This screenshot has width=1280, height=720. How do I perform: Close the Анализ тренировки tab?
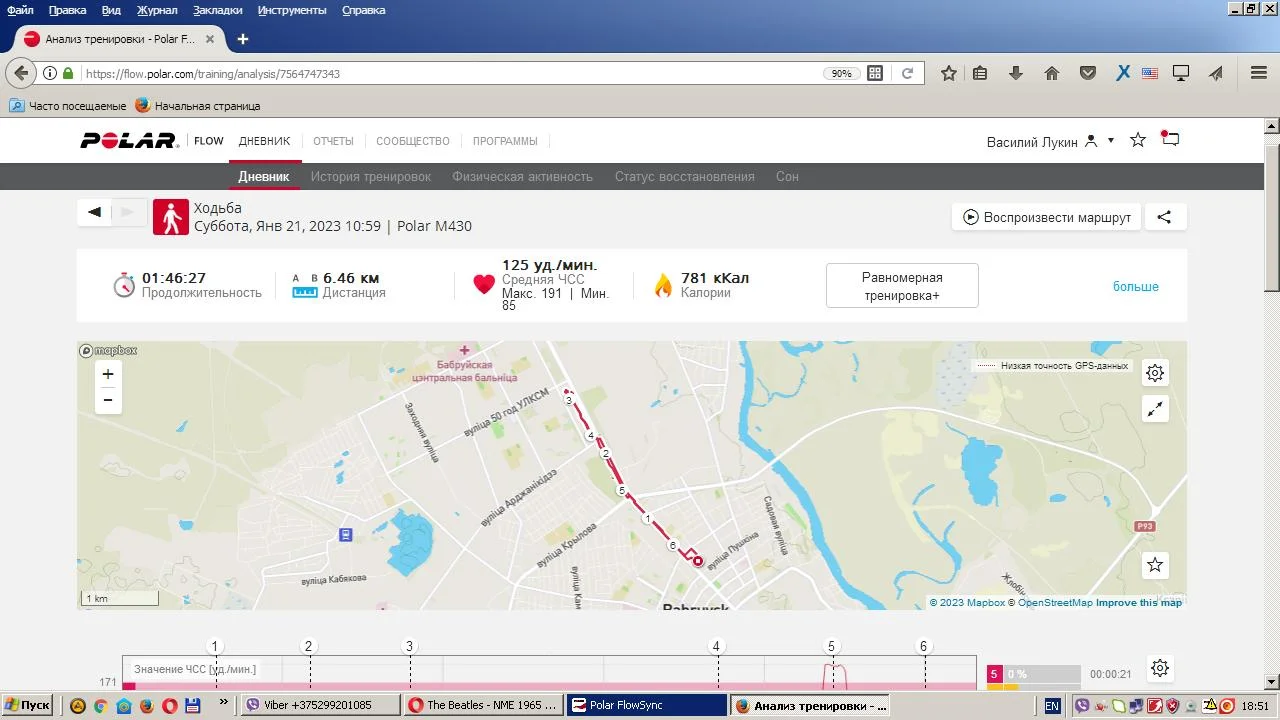[210, 39]
